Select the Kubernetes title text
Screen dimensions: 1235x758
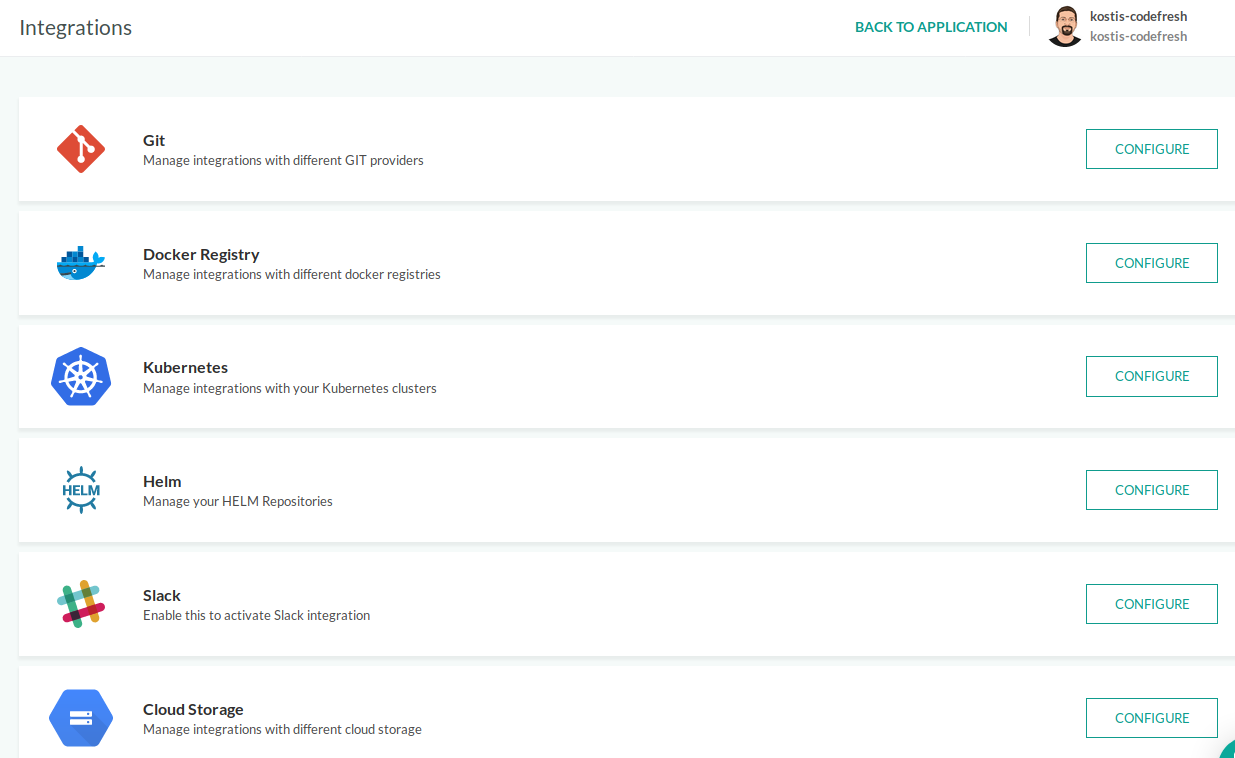pos(185,367)
